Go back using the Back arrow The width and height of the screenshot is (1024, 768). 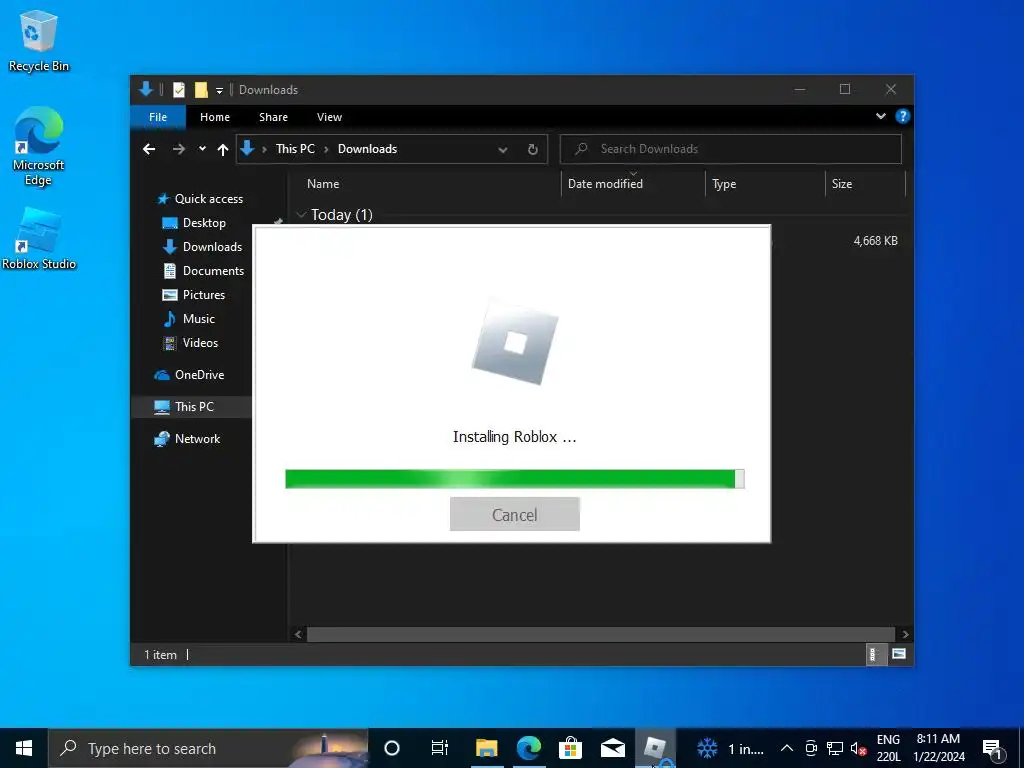[149, 149]
